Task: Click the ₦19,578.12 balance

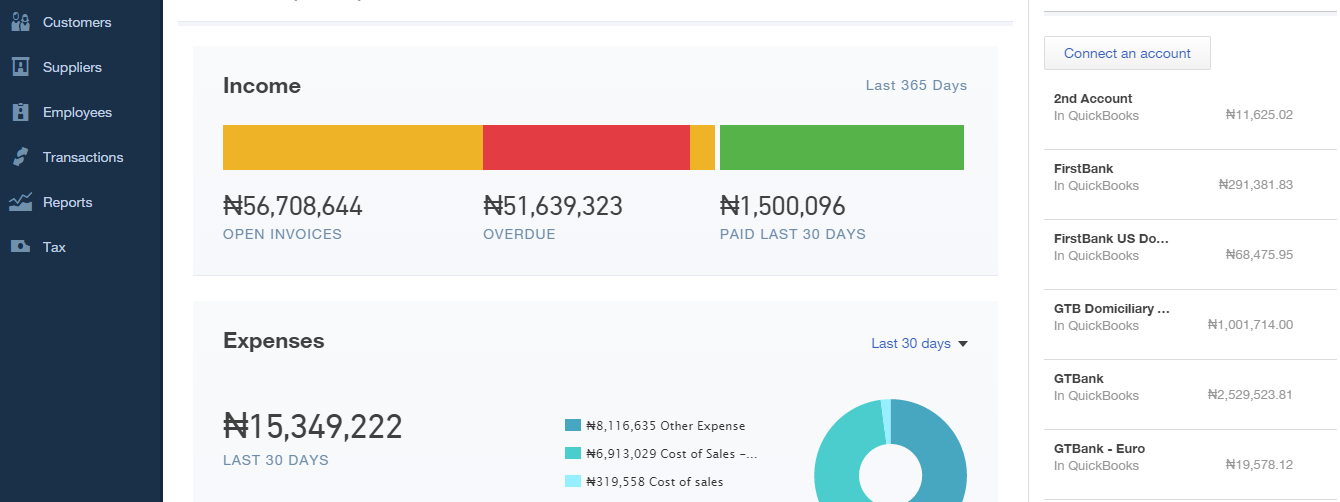Action: coord(1259,465)
